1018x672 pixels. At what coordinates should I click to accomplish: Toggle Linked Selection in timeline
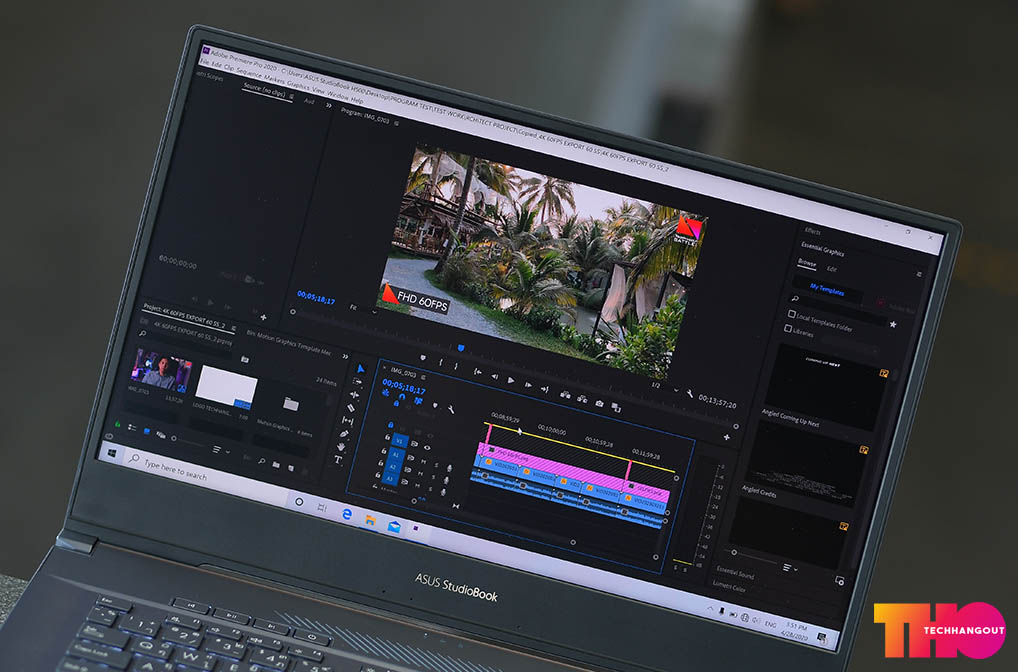click(418, 401)
